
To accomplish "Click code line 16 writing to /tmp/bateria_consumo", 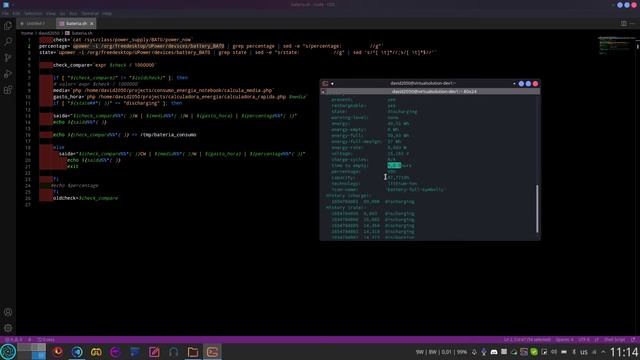I will [124, 135].
